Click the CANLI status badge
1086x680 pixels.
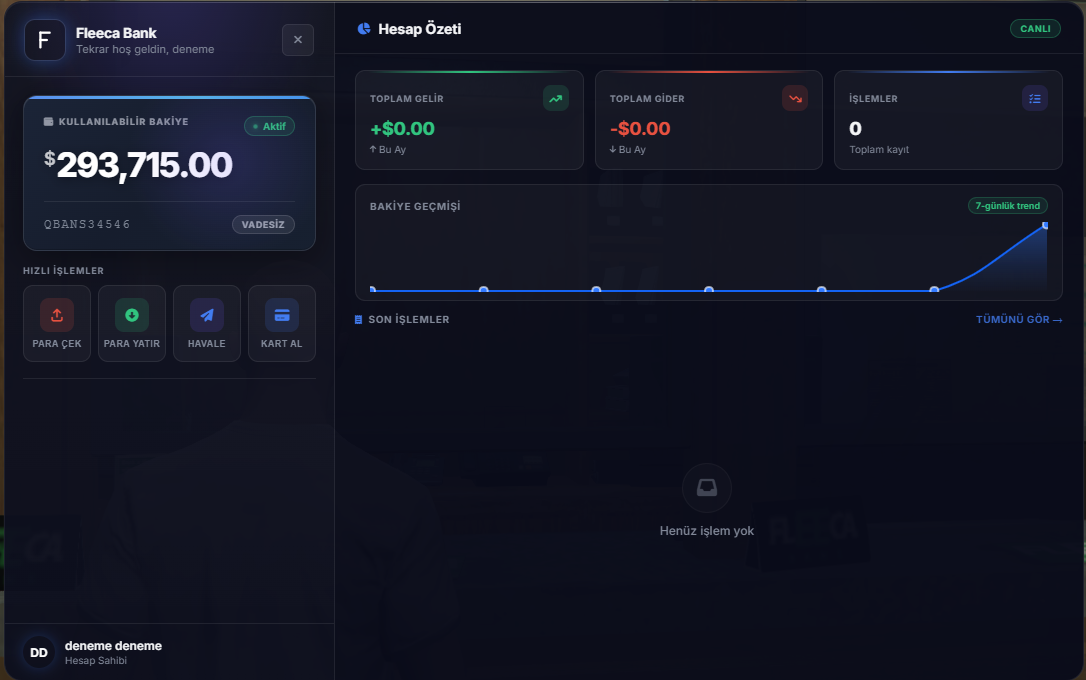1035,28
